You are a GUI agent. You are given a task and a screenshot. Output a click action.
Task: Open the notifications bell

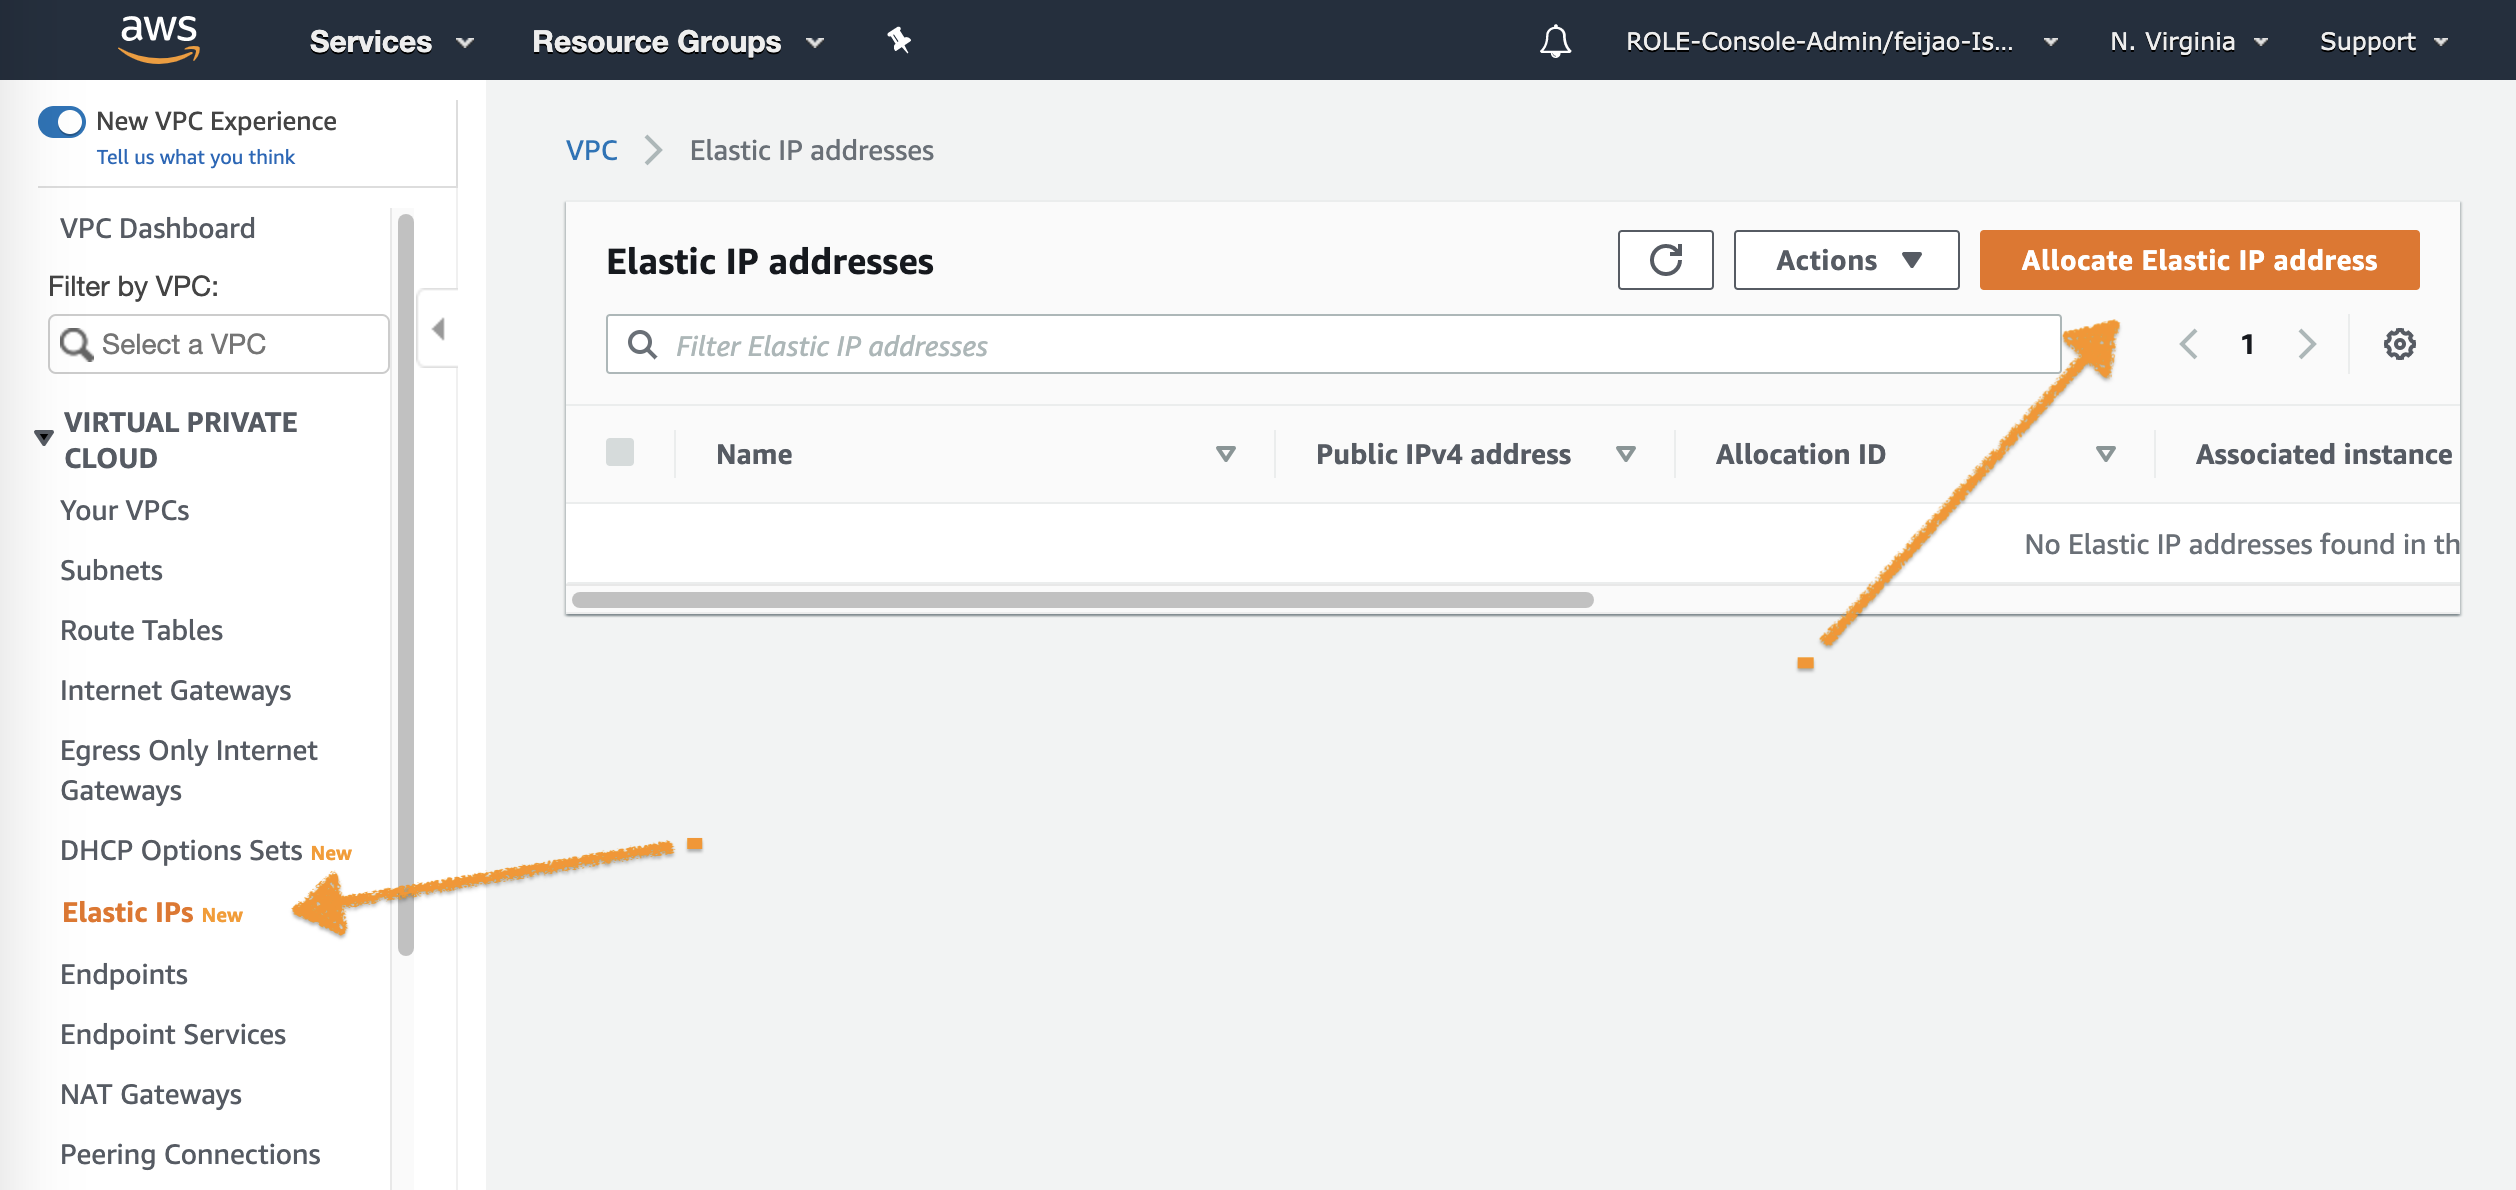[x=1555, y=41]
